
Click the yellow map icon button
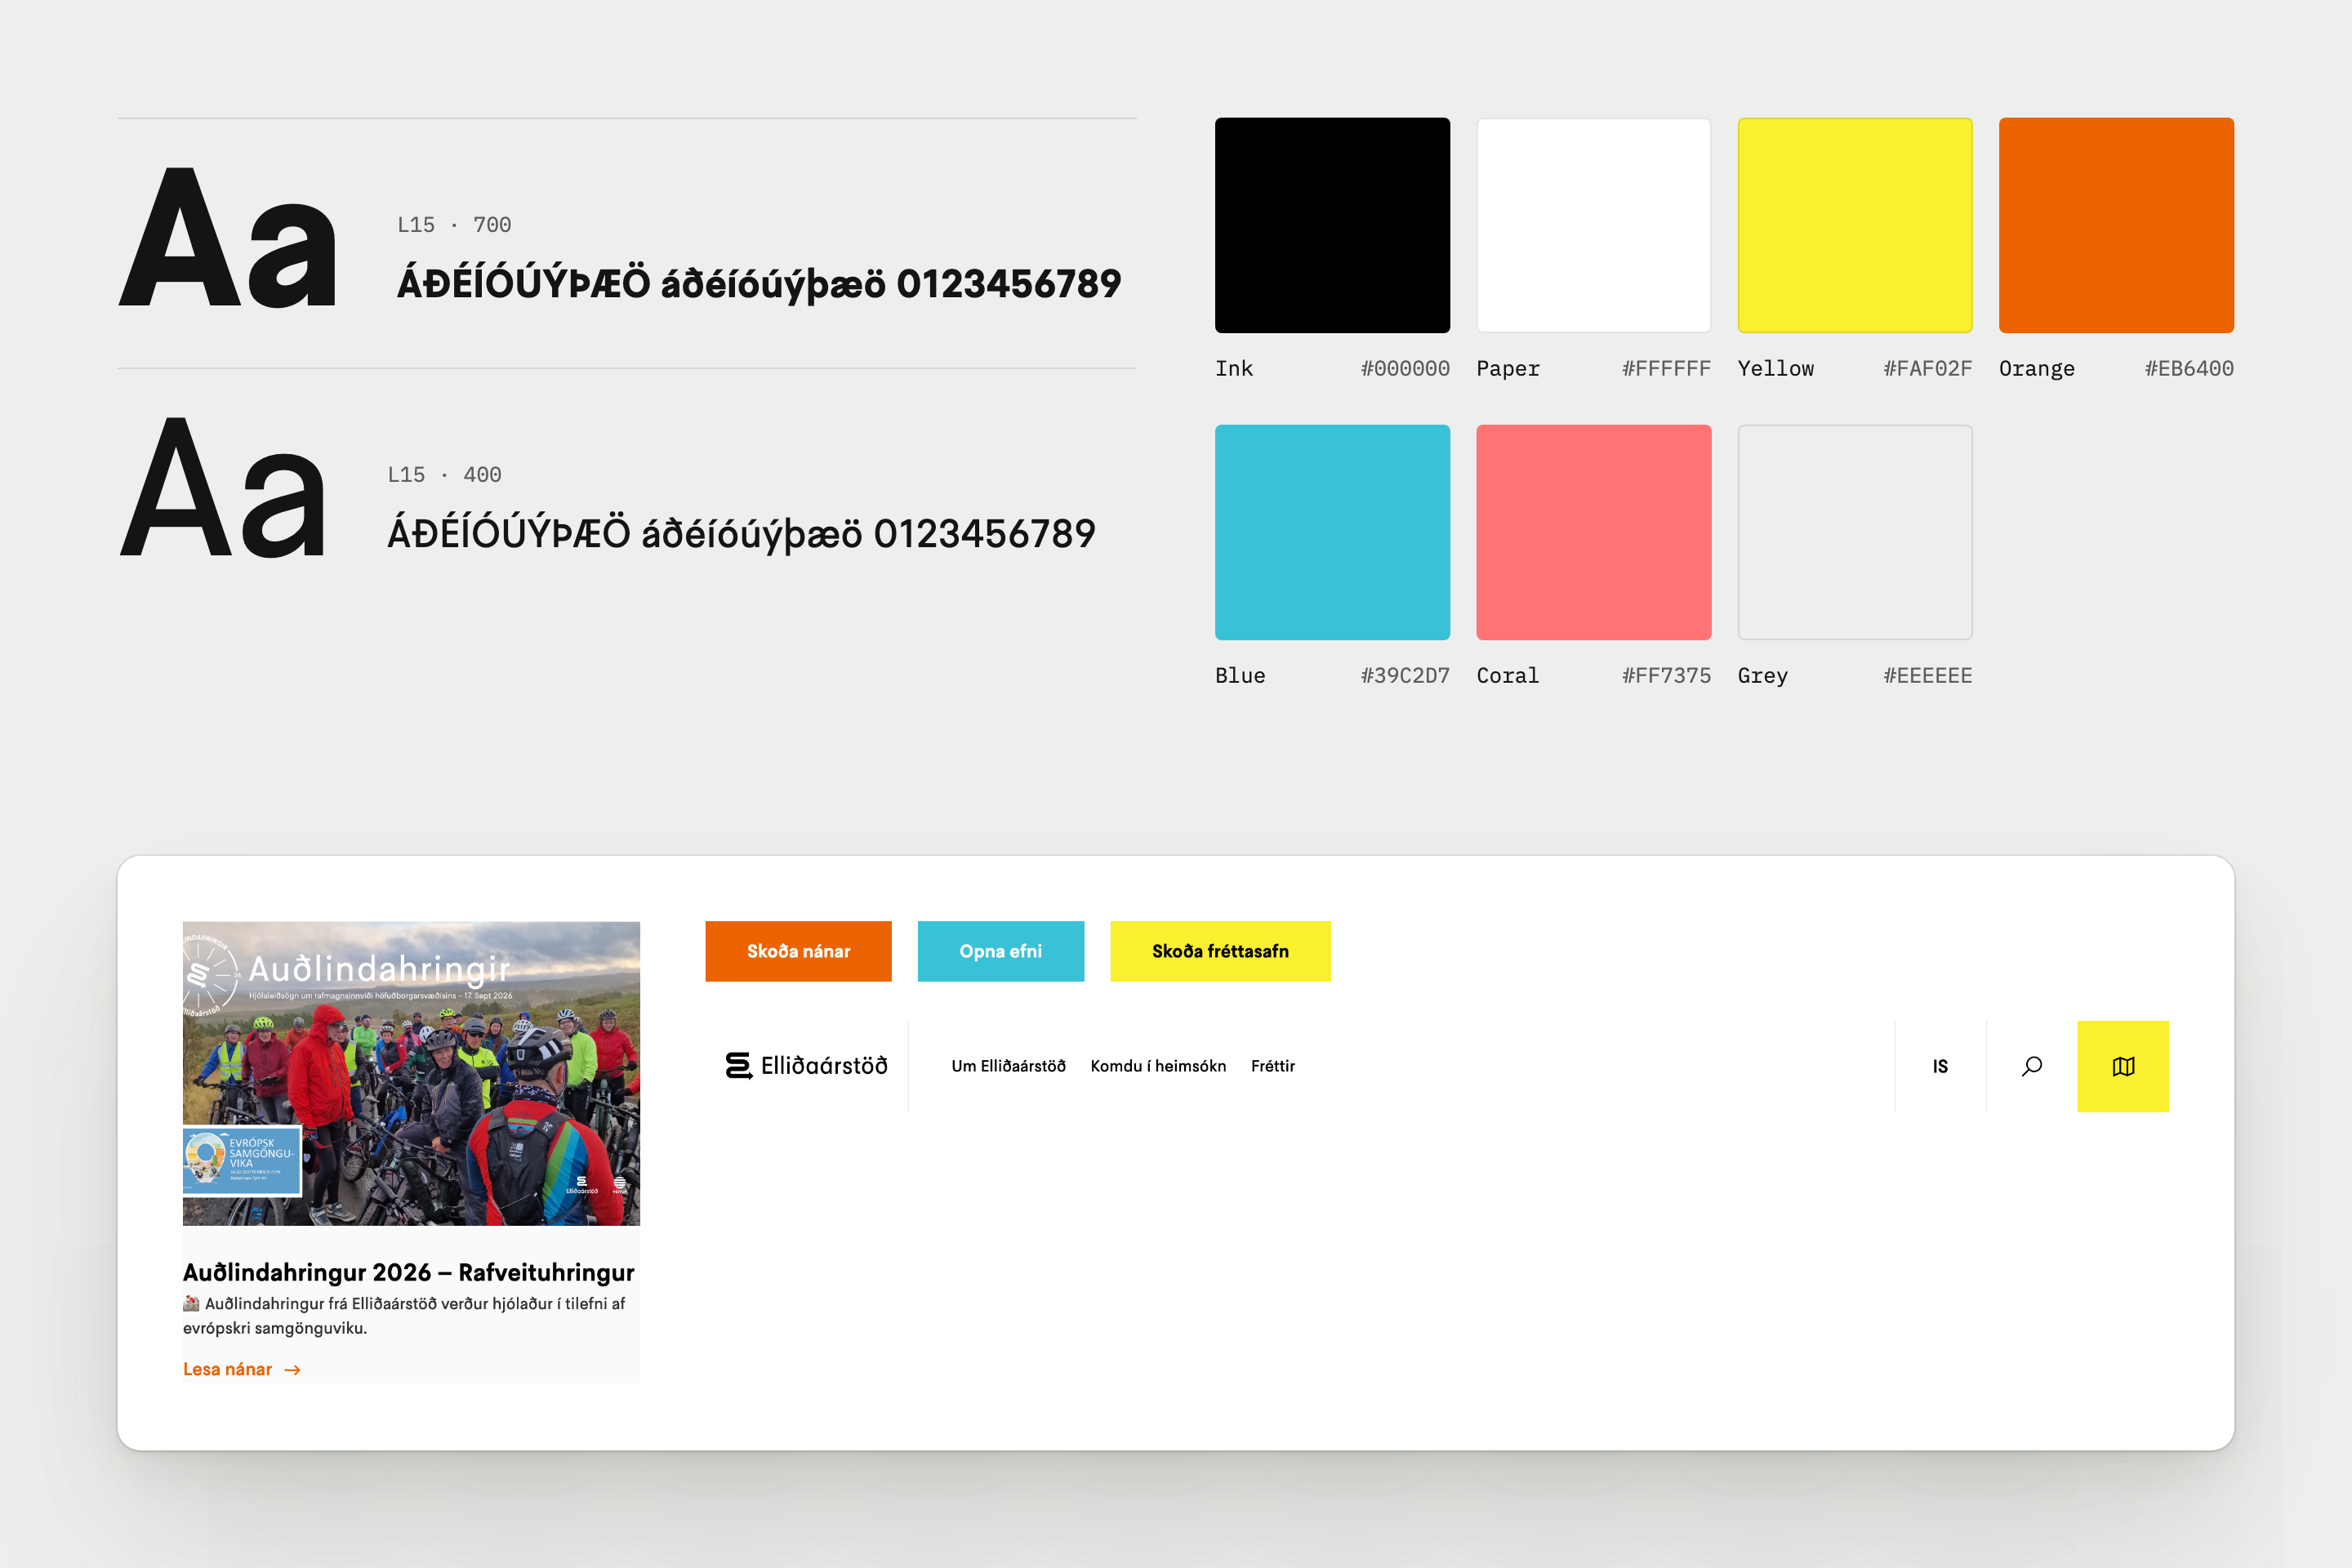point(2123,1066)
